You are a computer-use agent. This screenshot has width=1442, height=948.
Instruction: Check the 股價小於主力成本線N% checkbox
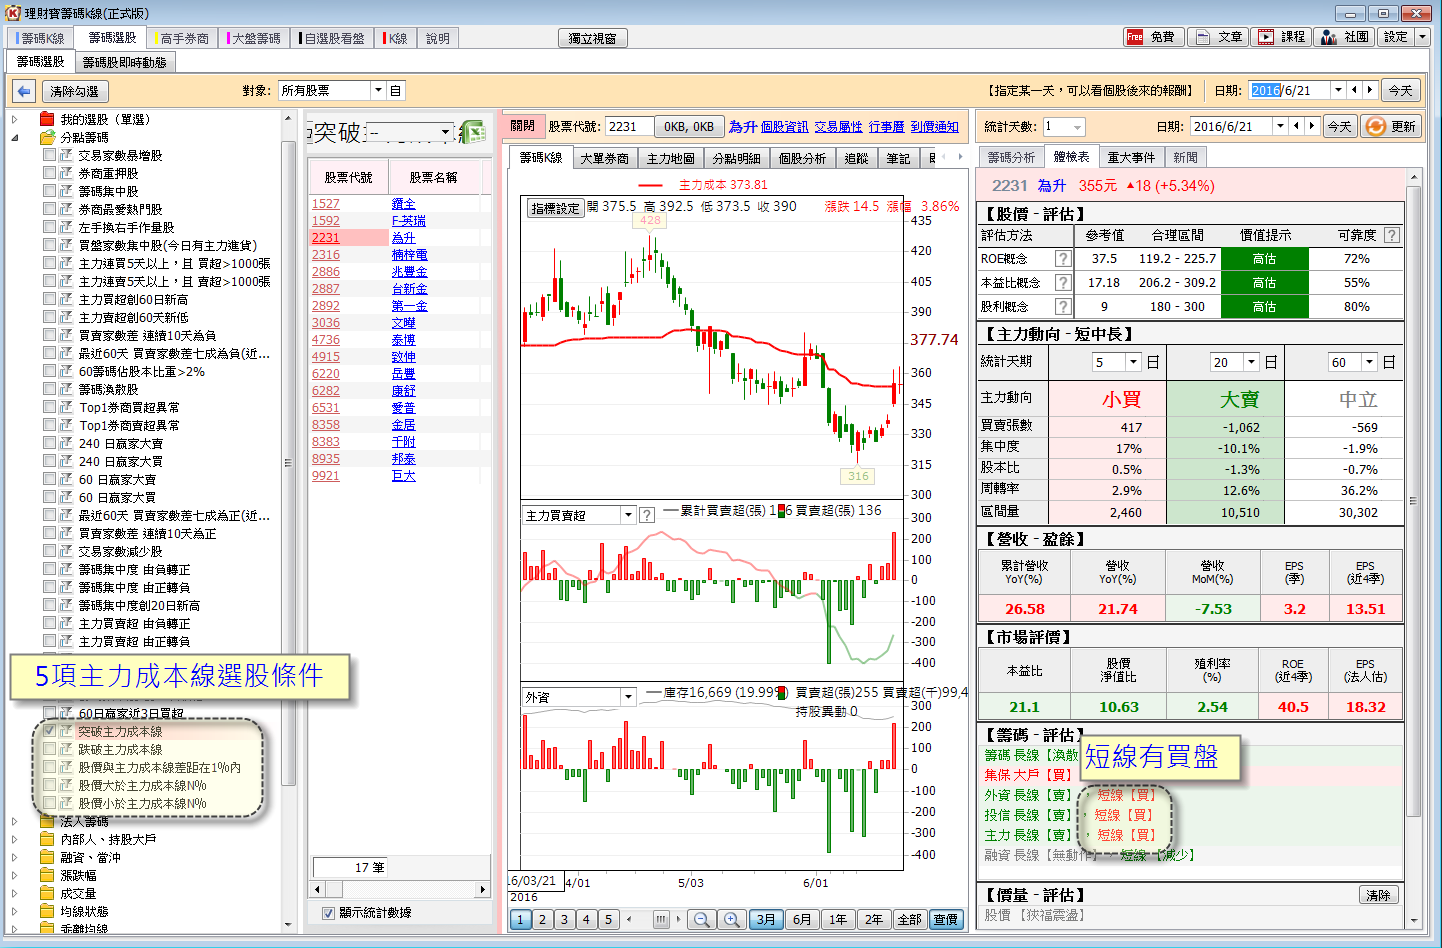click(x=49, y=803)
